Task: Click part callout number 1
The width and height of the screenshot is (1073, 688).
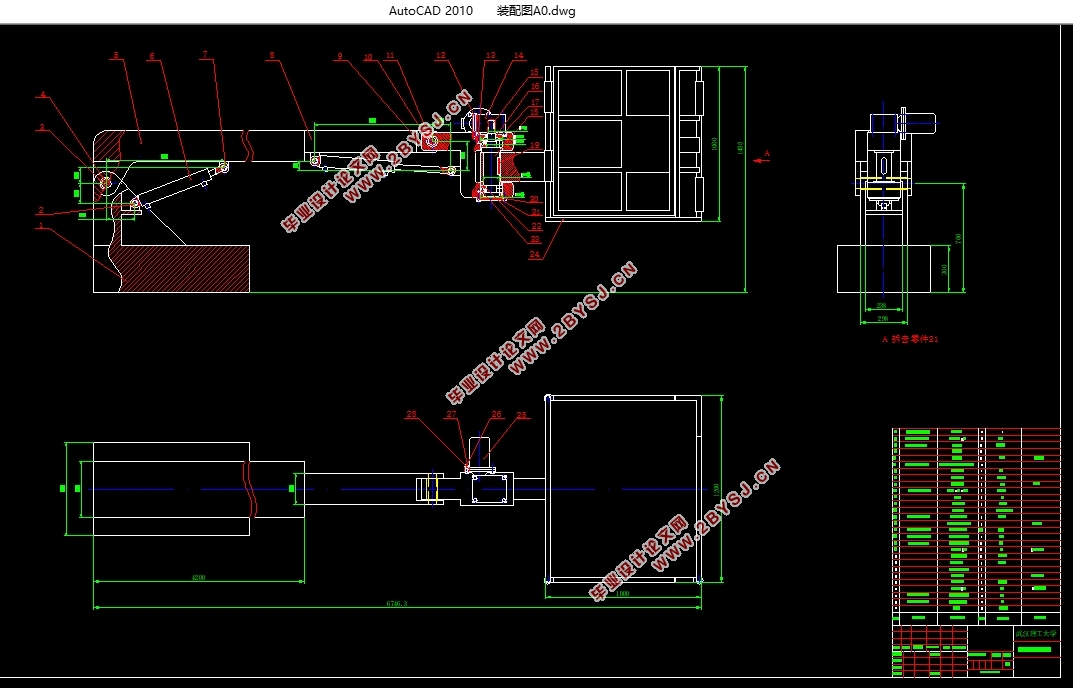Action: 42,225
